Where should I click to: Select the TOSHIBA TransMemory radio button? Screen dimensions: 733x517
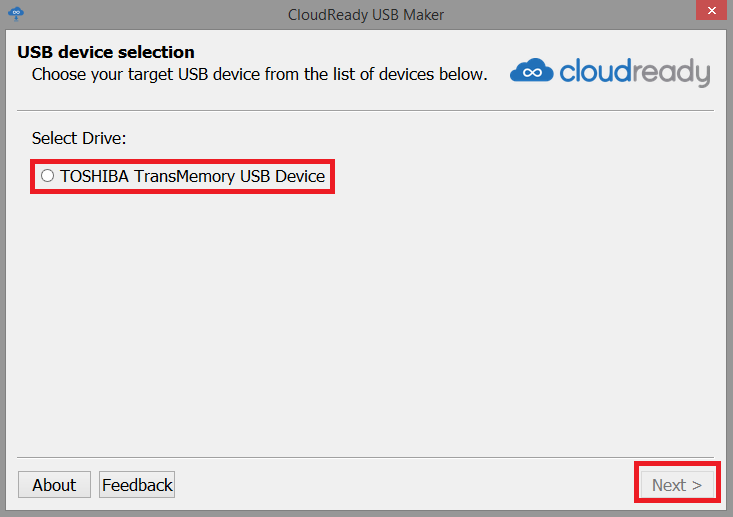coord(47,176)
